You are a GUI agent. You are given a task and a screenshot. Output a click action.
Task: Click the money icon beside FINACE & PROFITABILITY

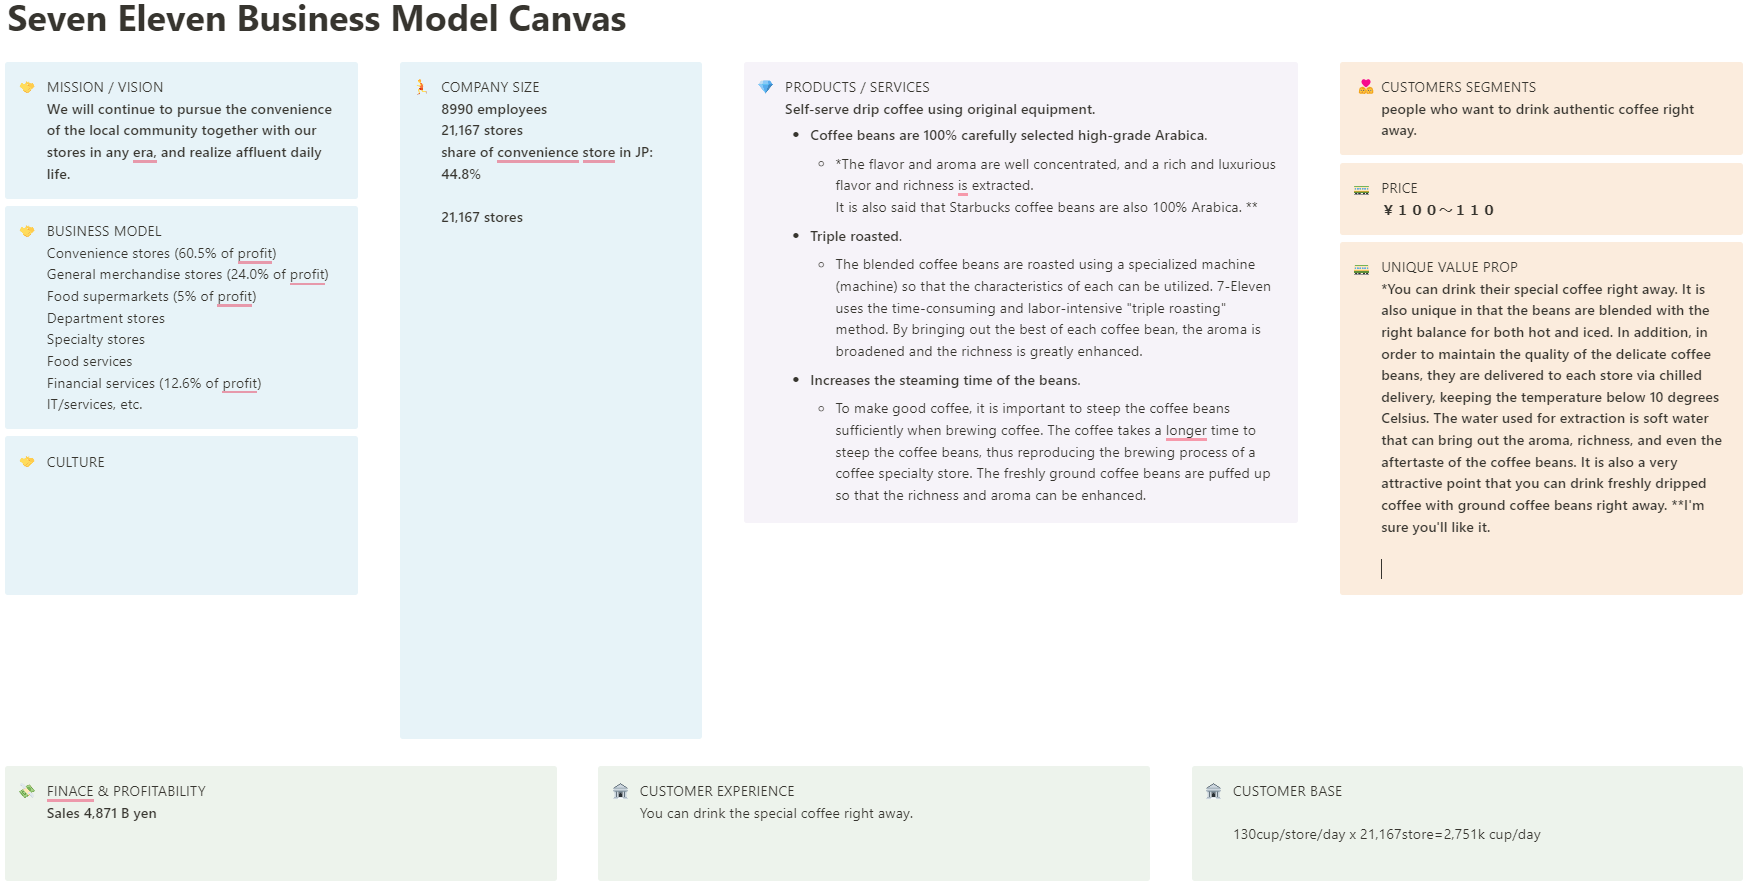[x=27, y=791]
